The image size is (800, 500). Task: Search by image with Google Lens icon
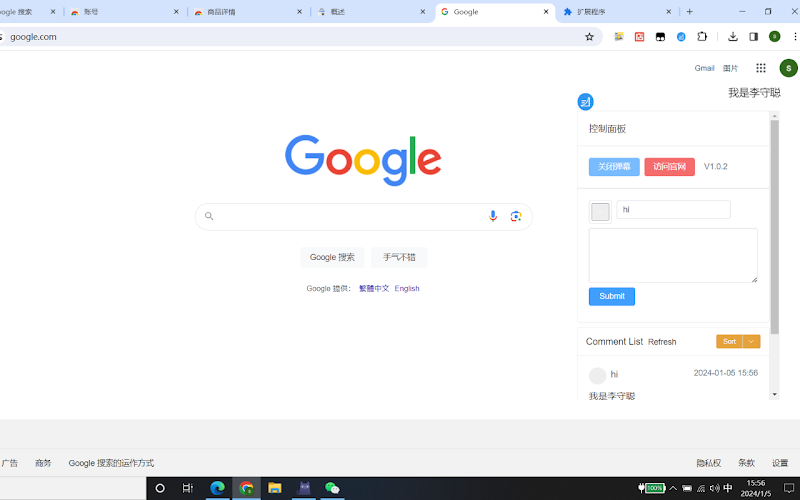coord(516,216)
